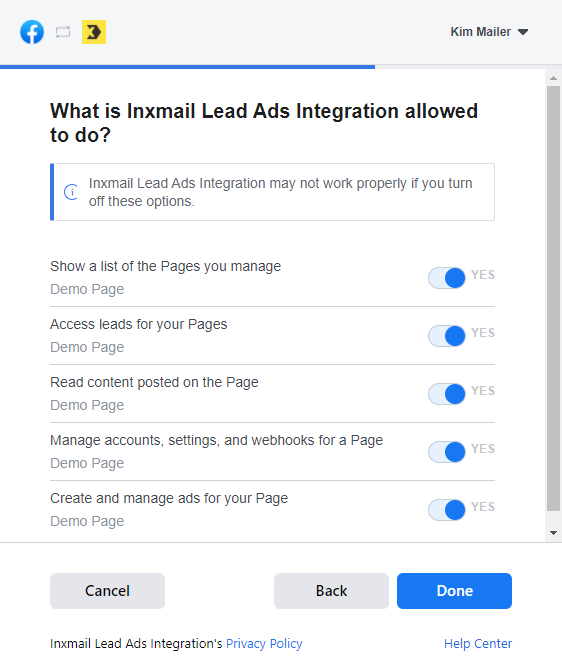The width and height of the screenshot is (562, 670).
Task: Click the info icon in the notice box
Action: click(71, 192)
